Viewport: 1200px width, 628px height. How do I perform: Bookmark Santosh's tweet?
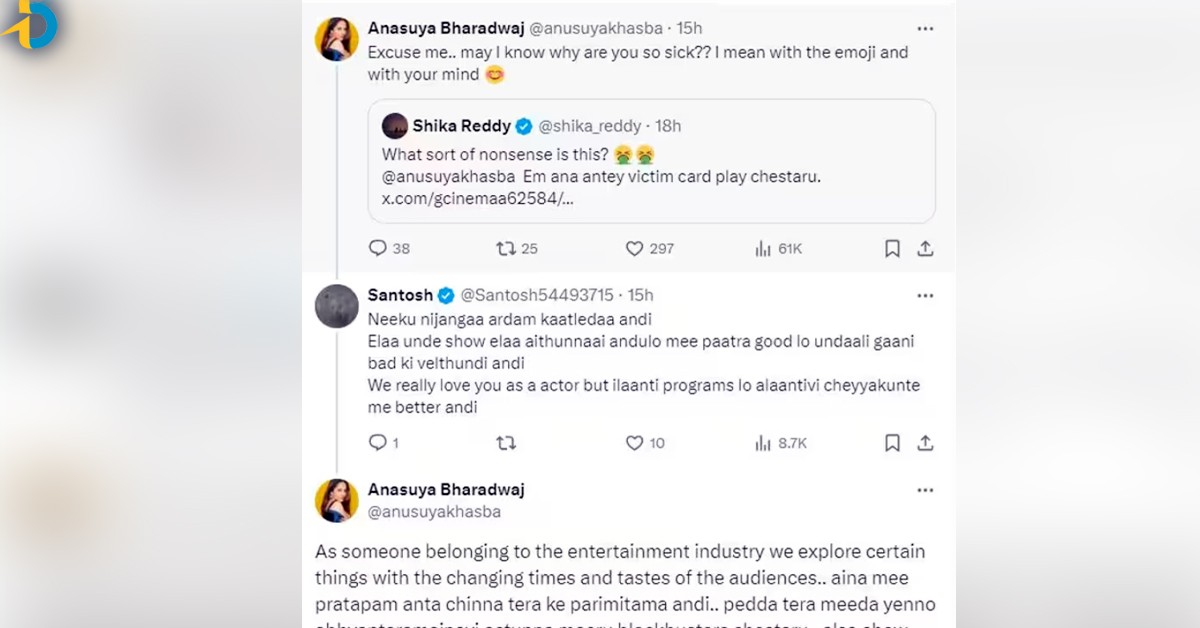(x=892, y=442)
